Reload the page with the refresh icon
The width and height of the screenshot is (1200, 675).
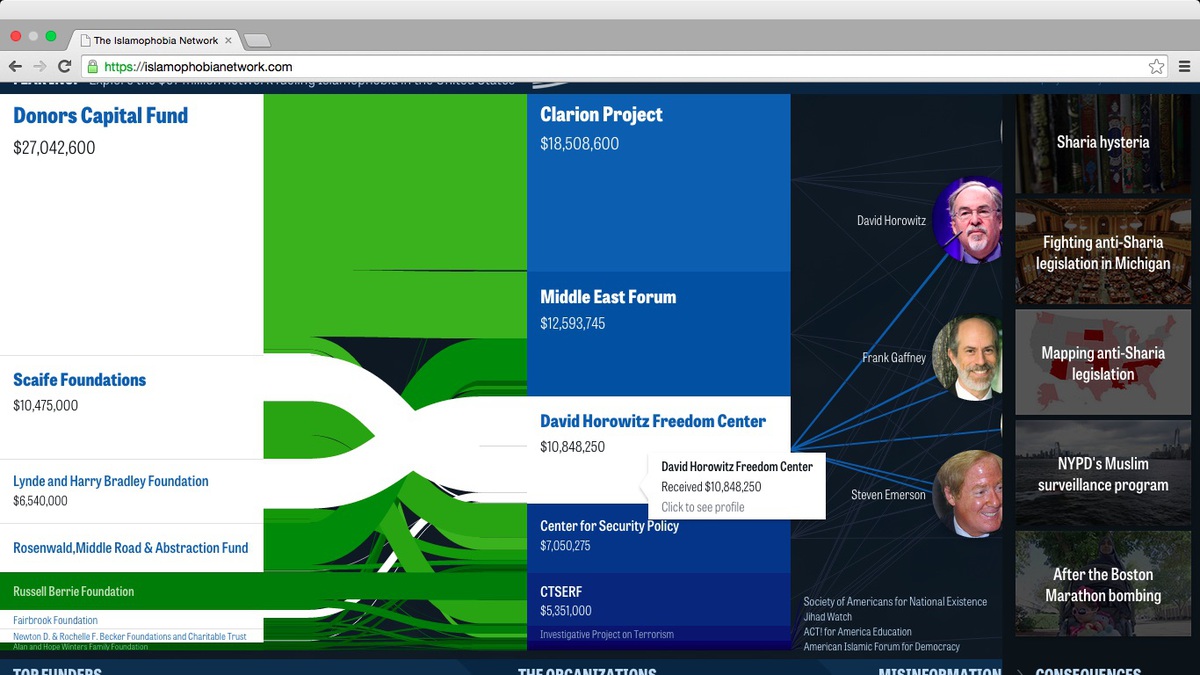tap(65, 66)
